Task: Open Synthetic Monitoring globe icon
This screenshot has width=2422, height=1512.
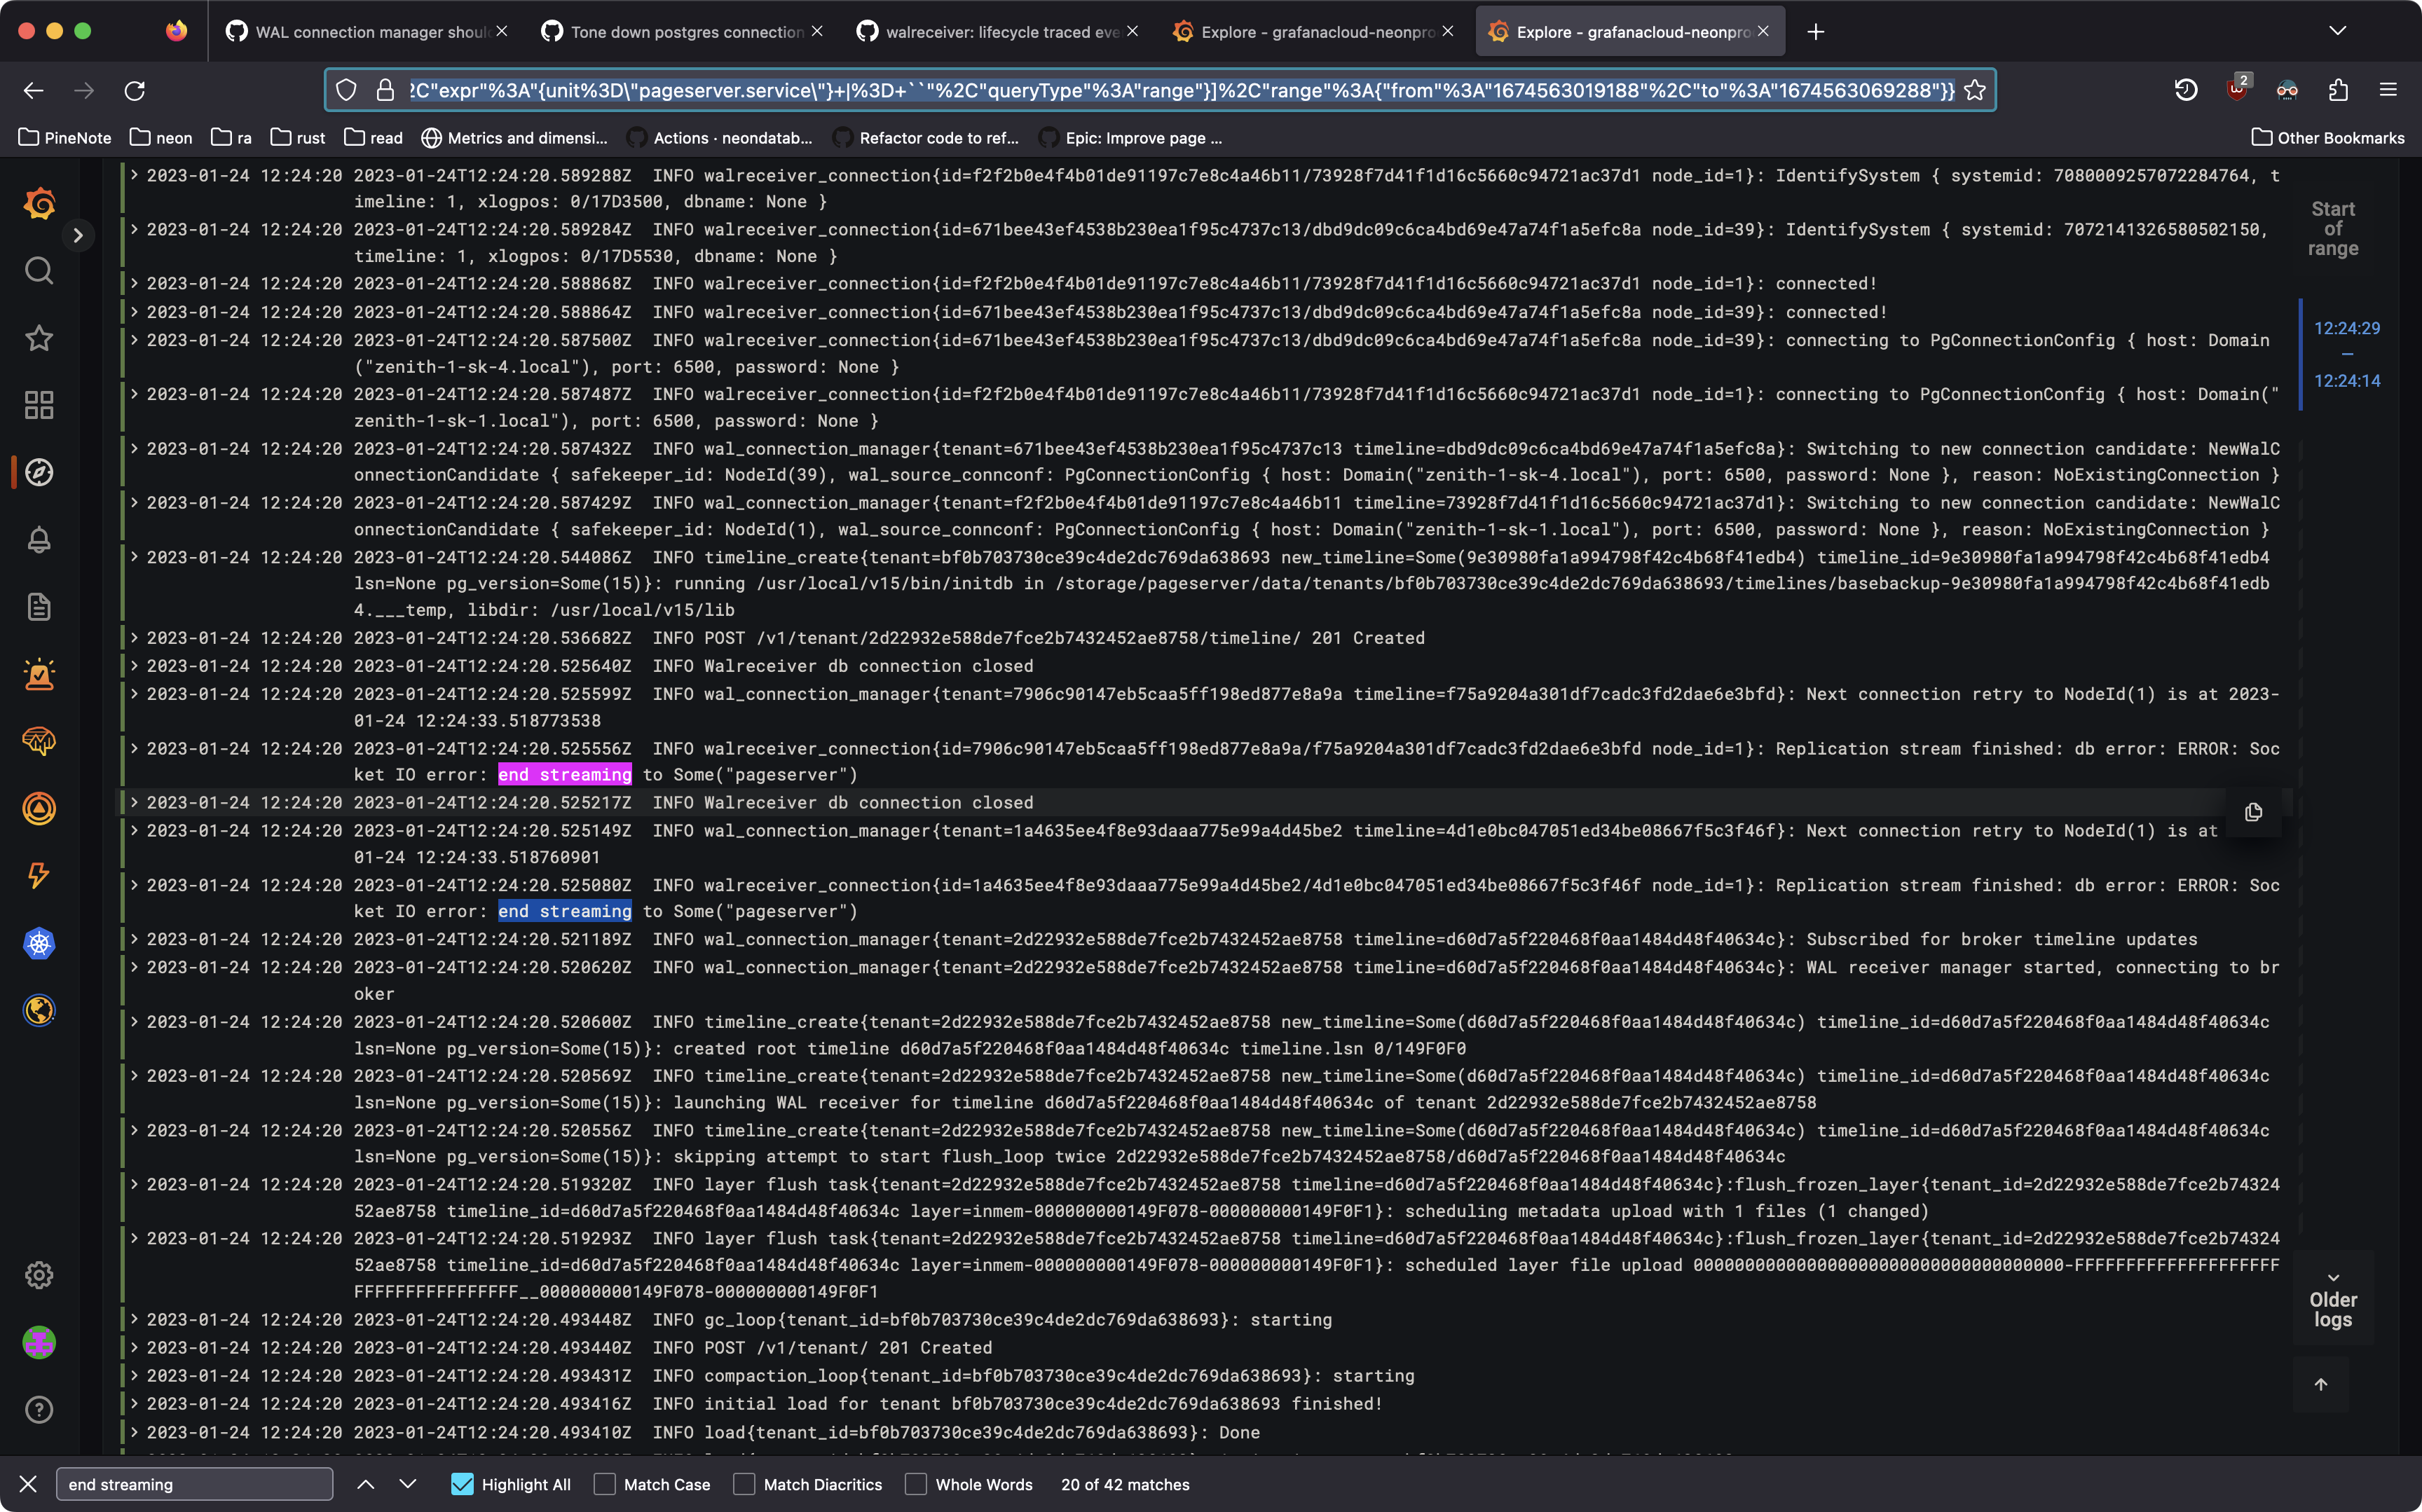Action: click(39, 1010)
